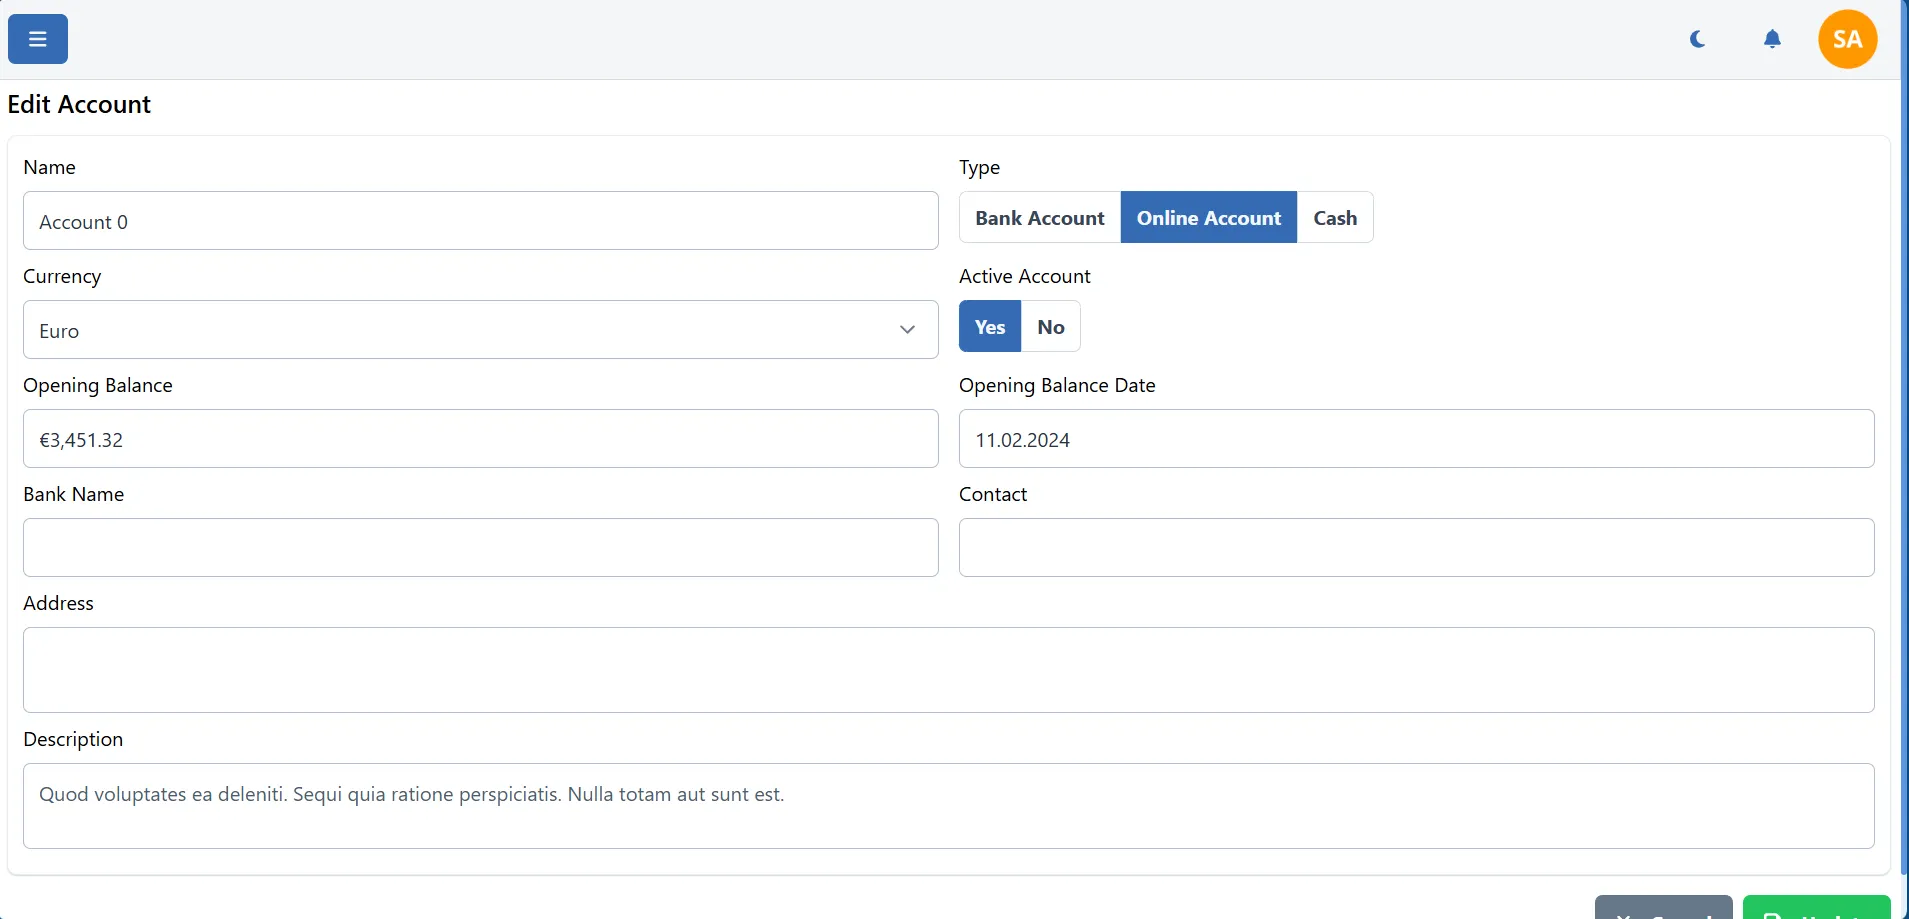Choose Cash as the account type

tap(1334, 218)
